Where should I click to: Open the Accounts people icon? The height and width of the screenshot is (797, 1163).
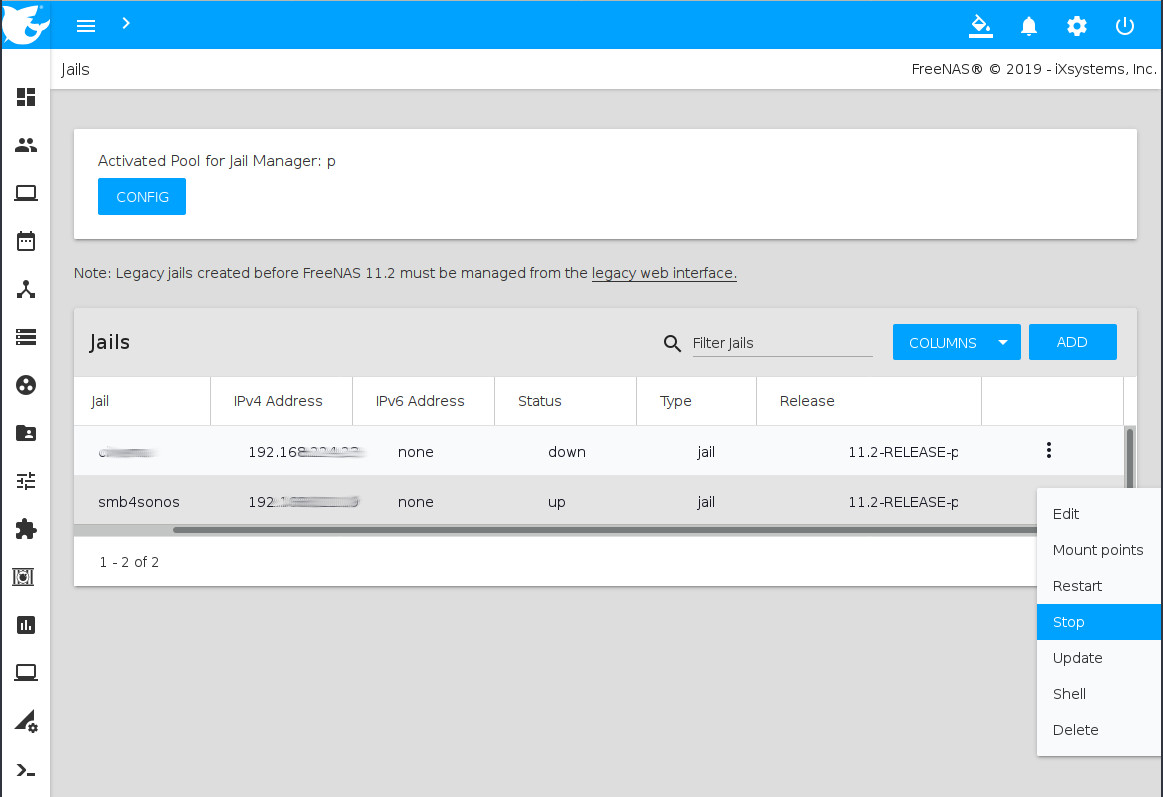(x=26, y=145)
